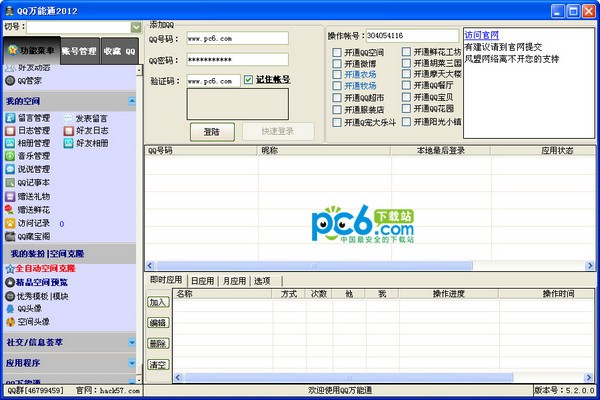Open 精品空间预览 preview icon
Image resolution: width=600 pixels, height=400 pixels.
[10, 282]
